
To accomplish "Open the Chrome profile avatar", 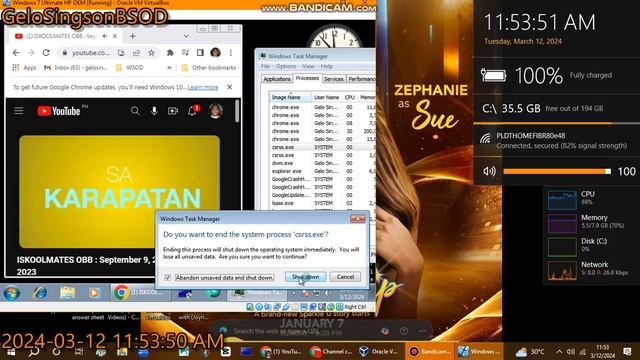I will tap(216, 52).
